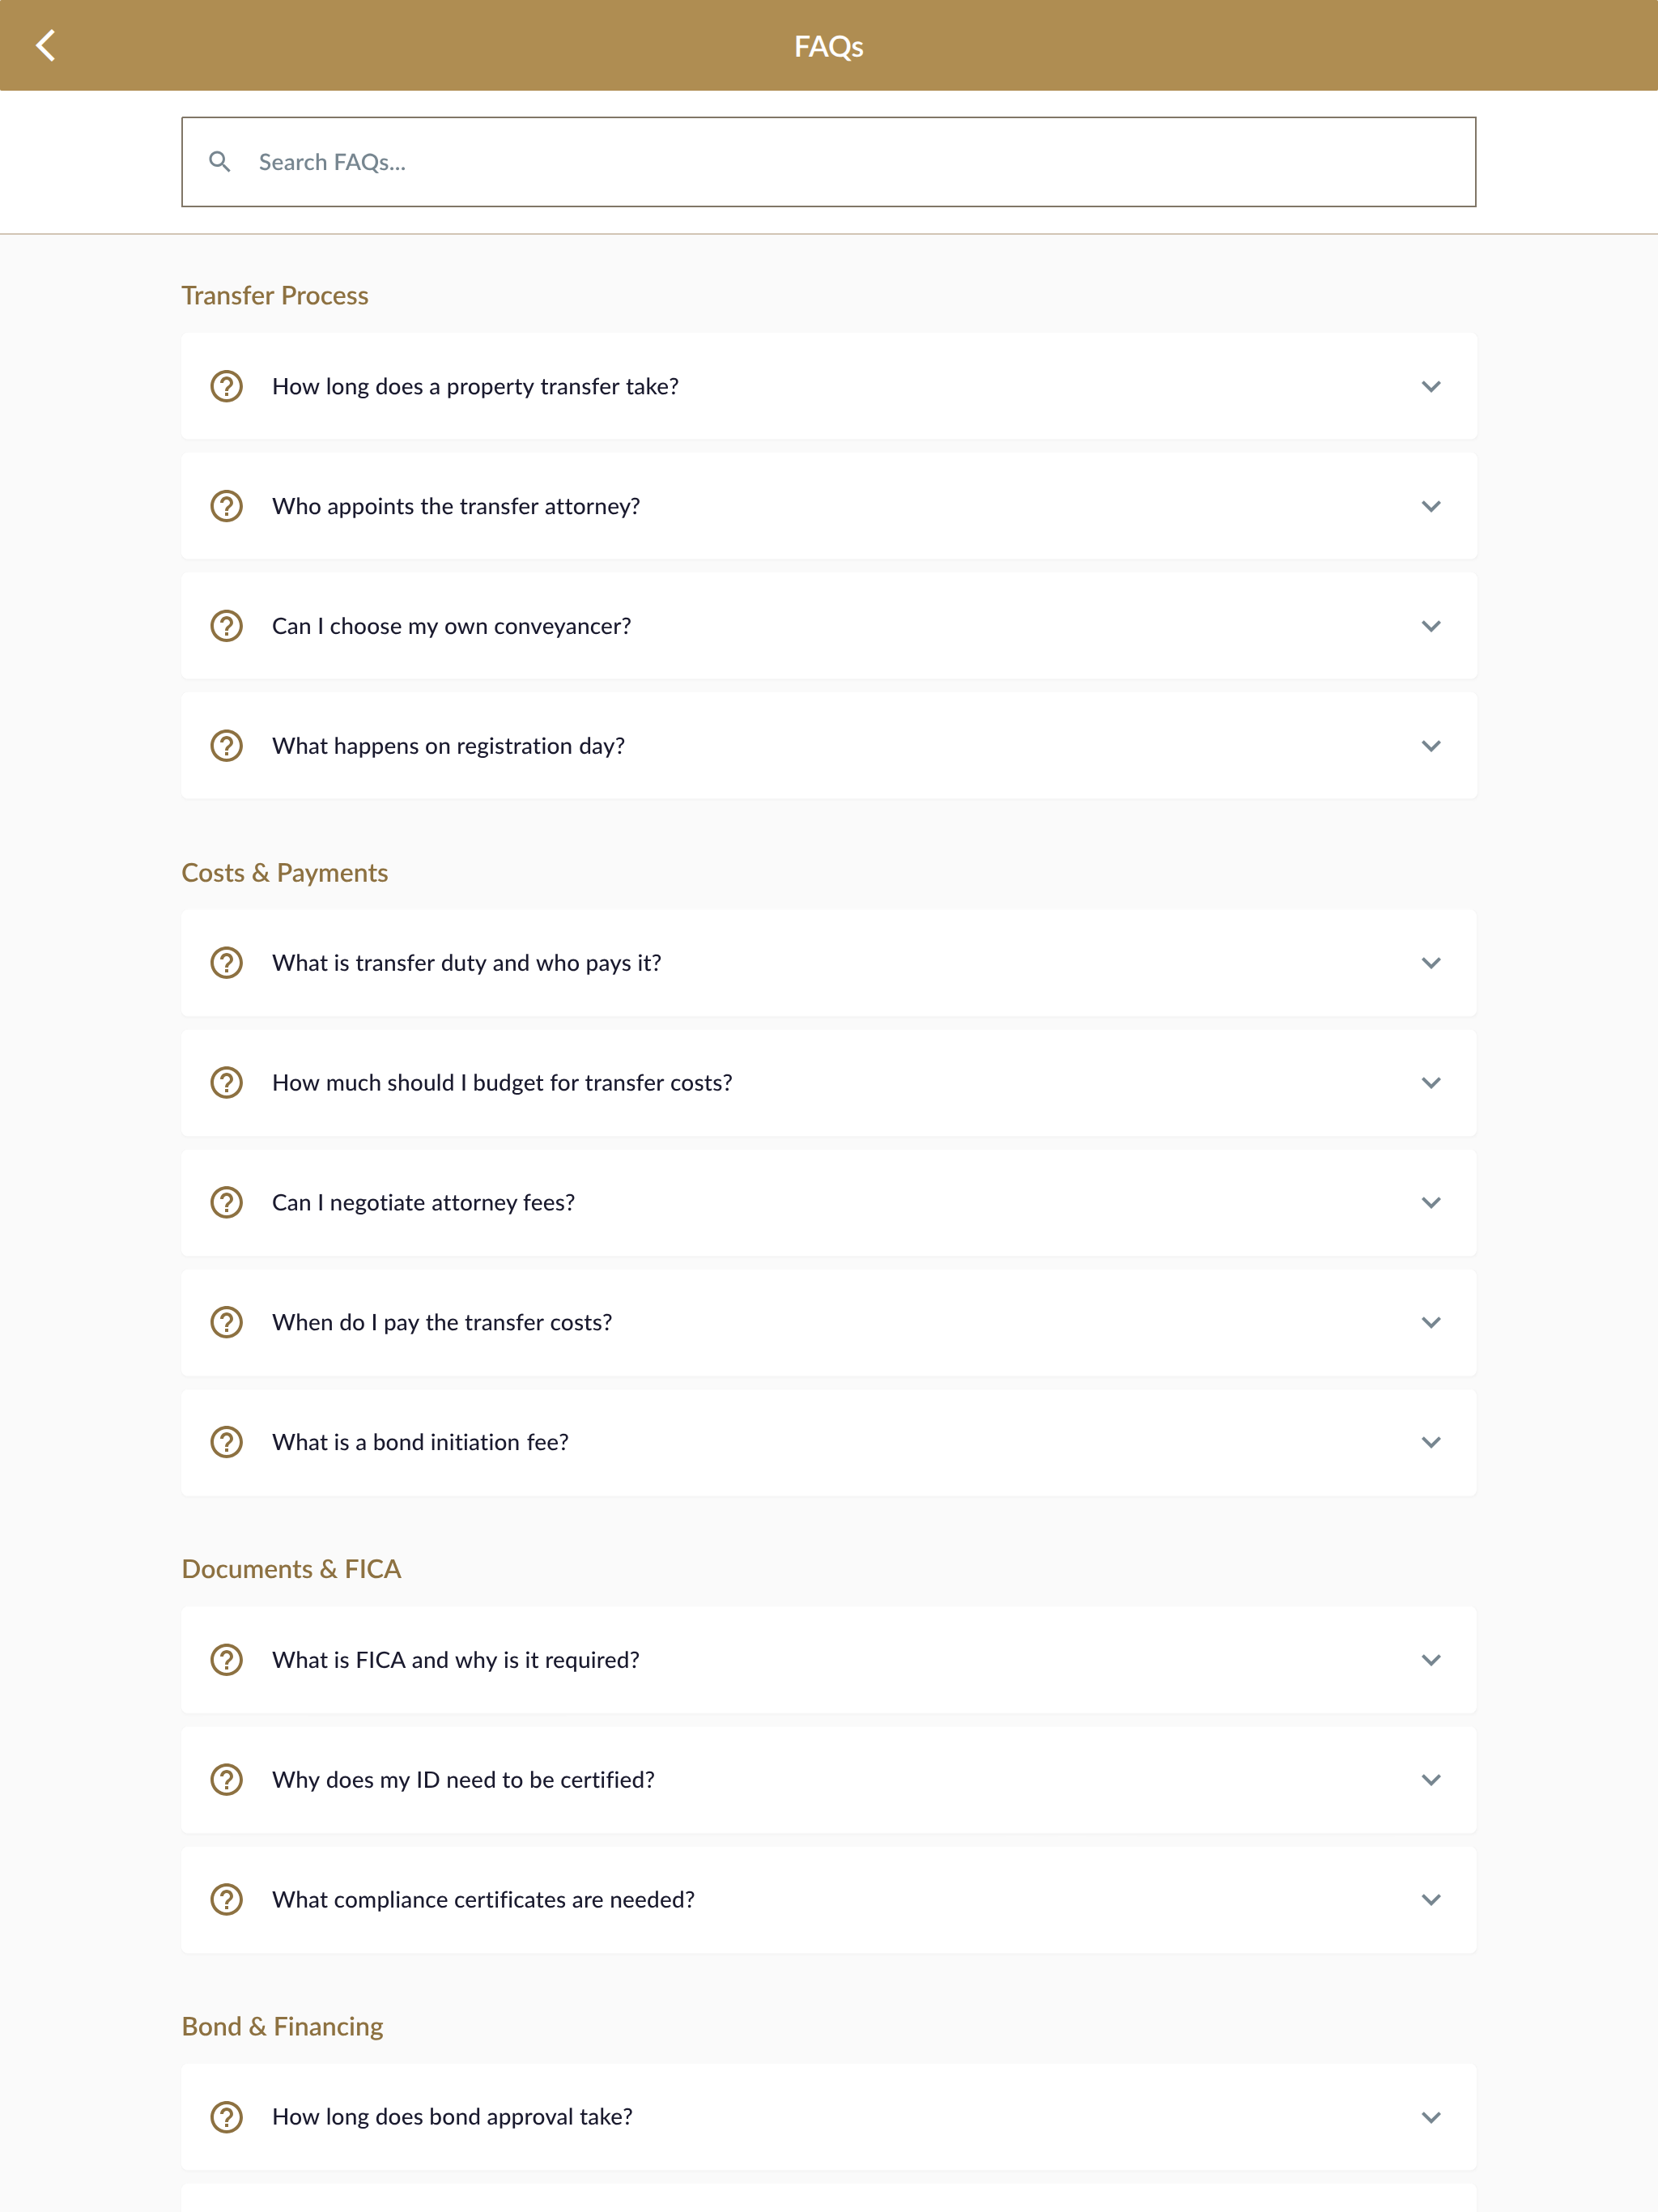Click question icon beside property transfer duration
Image resolution: width=1658 pixels, height=2212 pixels.
(227, 386)
